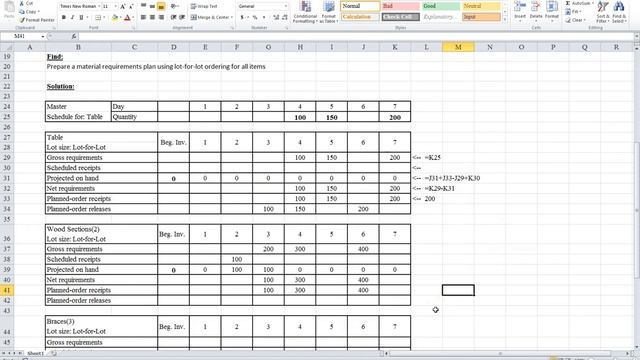Apply the Bad cell style

(x=400, y=6)
